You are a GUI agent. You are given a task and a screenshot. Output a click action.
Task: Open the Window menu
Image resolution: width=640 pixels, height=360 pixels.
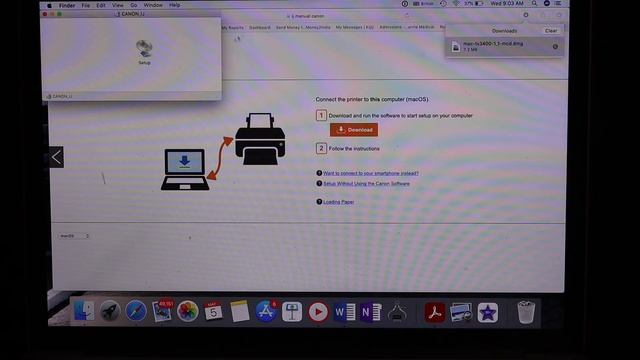point(153,5)
